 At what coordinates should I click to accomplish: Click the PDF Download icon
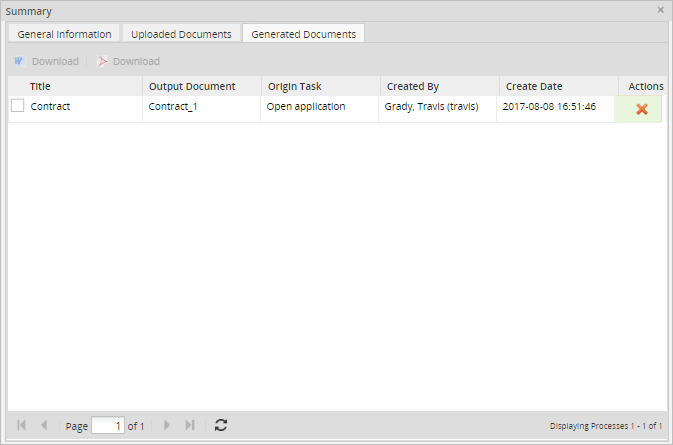point(102,61)
